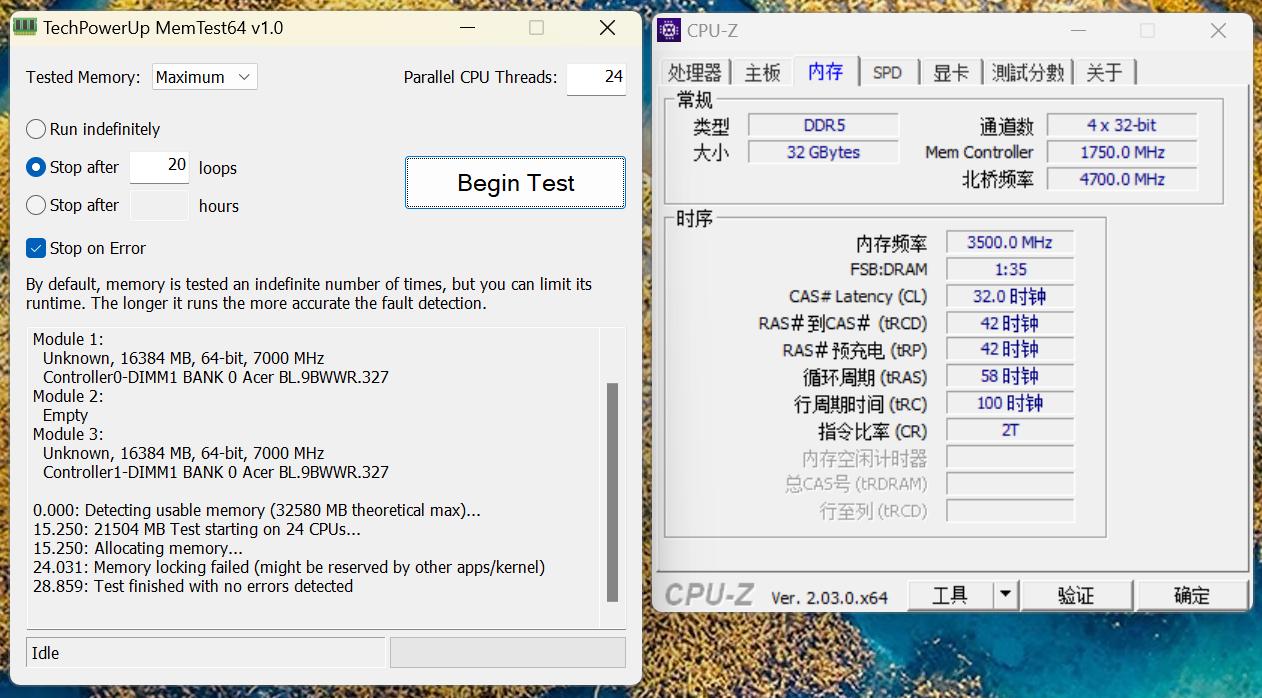Select the Stop after loops option
The width and height of the screenshot is (1262, 698).
pos(36,167)
